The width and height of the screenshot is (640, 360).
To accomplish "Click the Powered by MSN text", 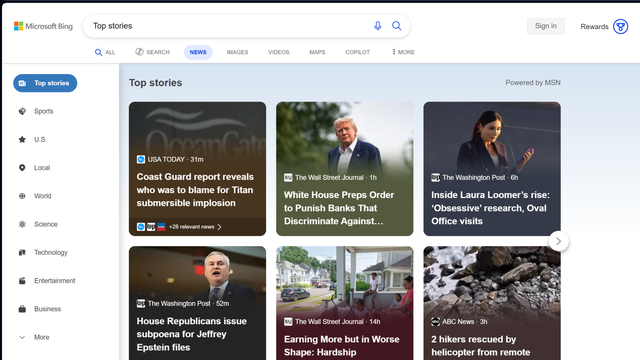I will [533, 82].
